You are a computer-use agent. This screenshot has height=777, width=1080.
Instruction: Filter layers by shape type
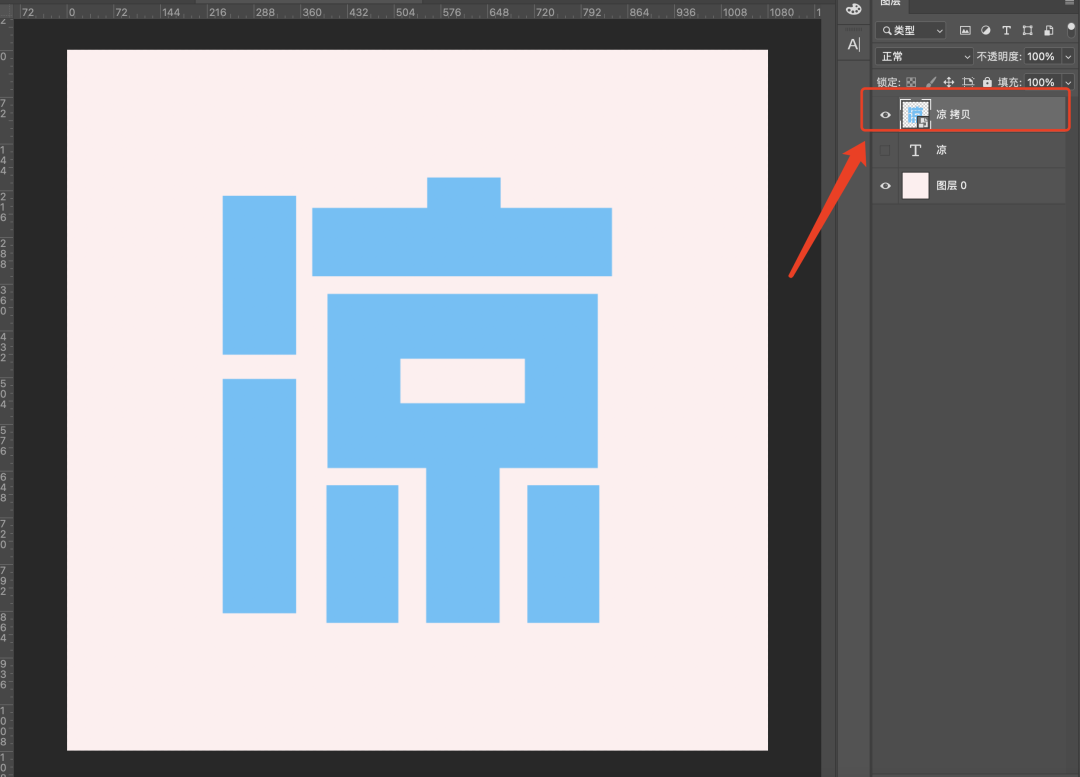[x=1028, y=30]
